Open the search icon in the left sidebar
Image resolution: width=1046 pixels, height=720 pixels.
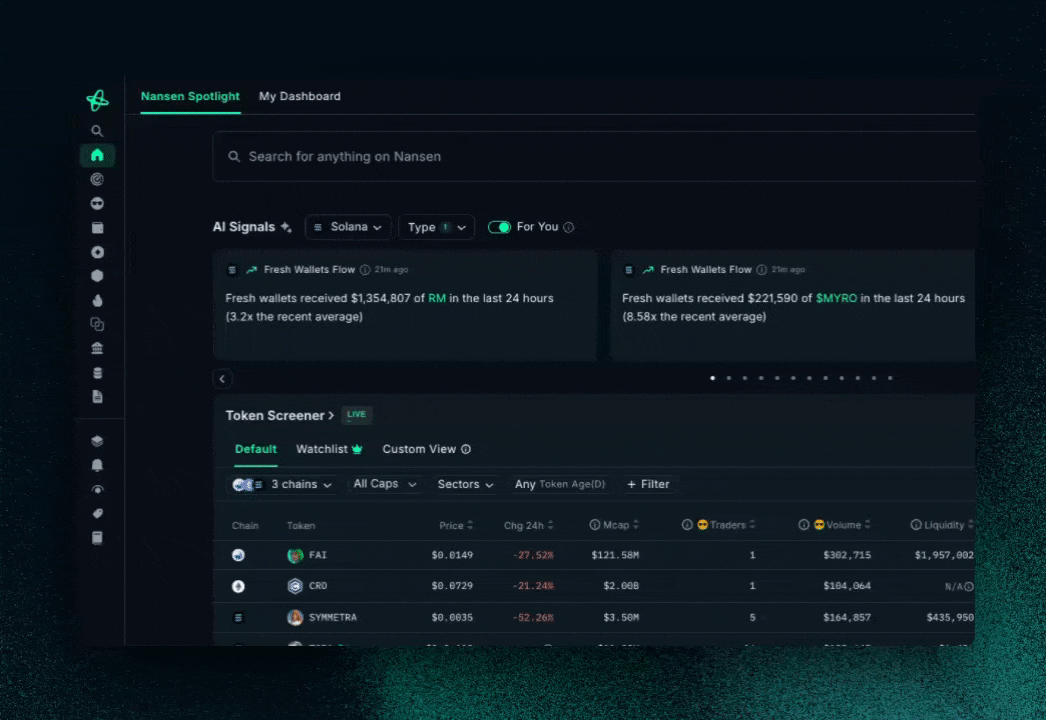(97, 131)
